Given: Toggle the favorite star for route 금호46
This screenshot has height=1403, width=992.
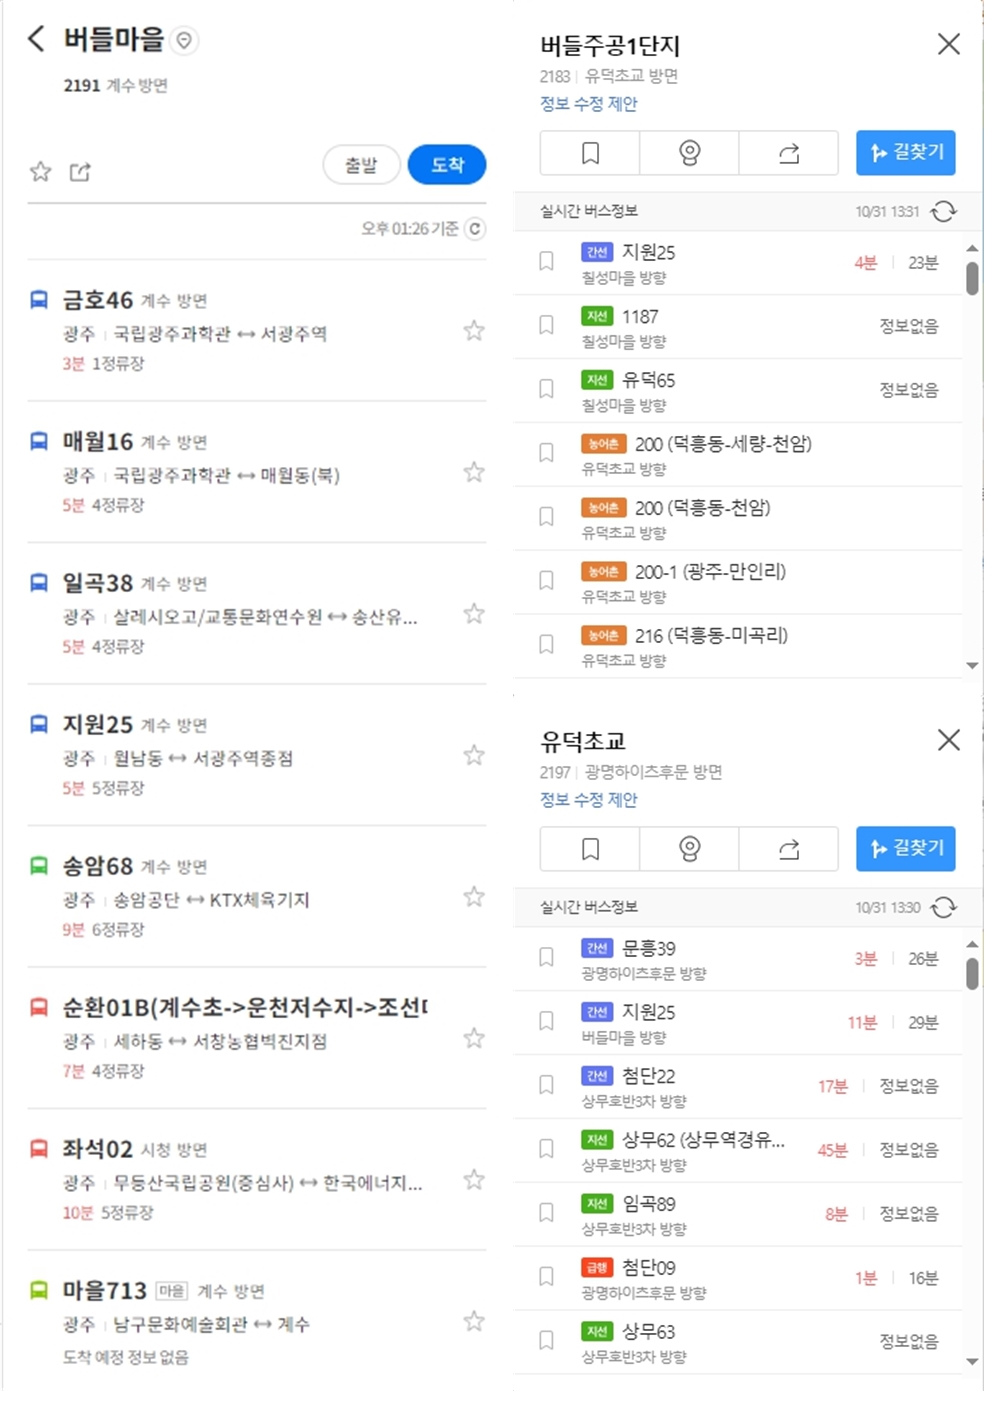Looking at the screenshot, I should tap(473, 330).
